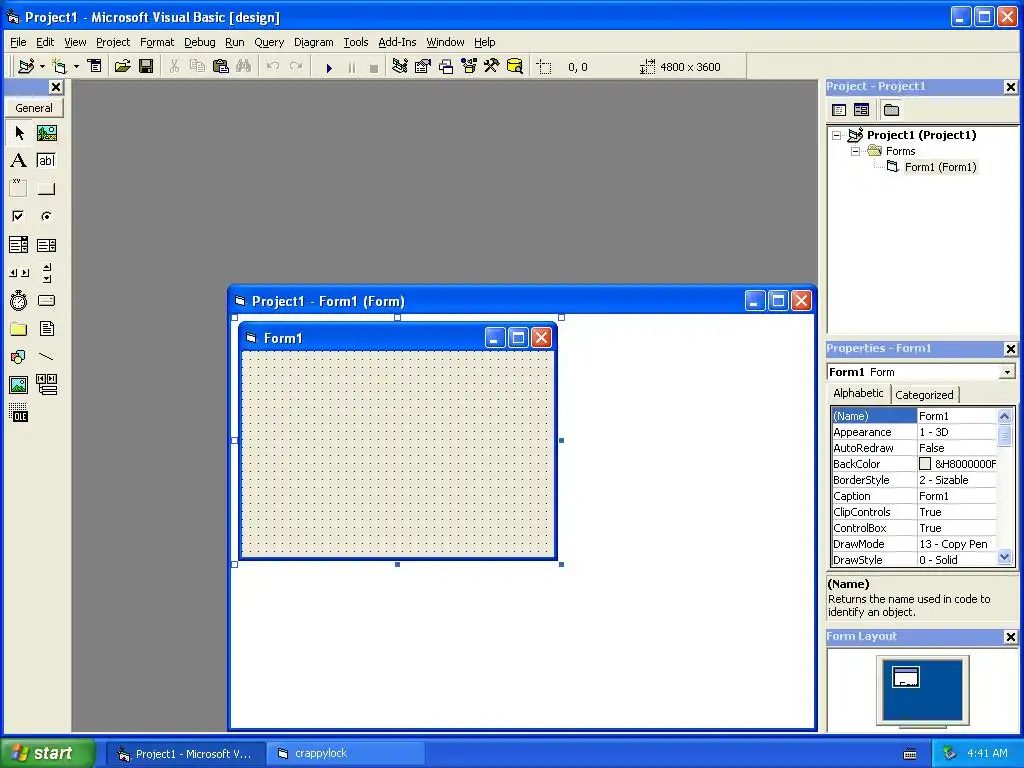Open the Add-Ins menu

pyautogui.click(x=397, y=42)
